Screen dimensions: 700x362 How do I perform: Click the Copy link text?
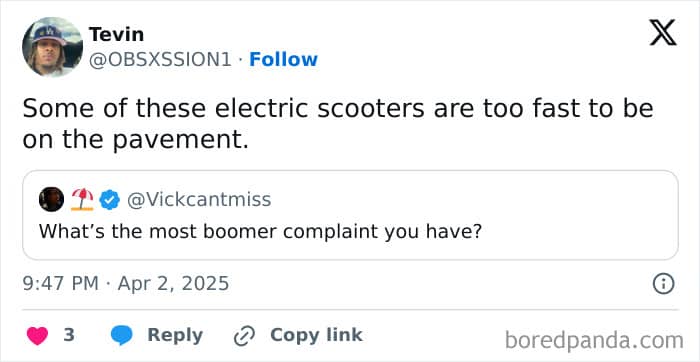[316, 335]
